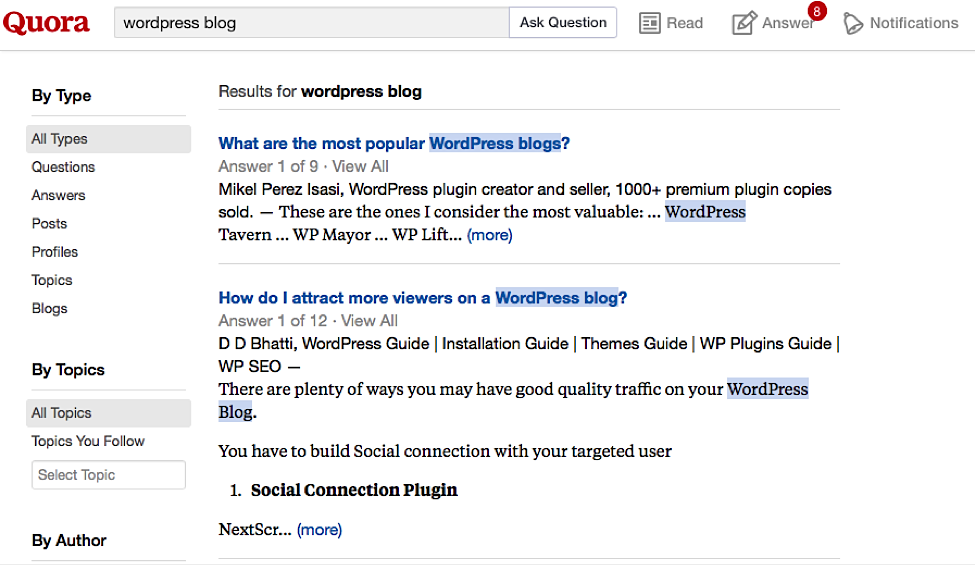The height and width of the screenshot is (565, 975).
Task: Open the Read feed icon
Action: [650, 23]
